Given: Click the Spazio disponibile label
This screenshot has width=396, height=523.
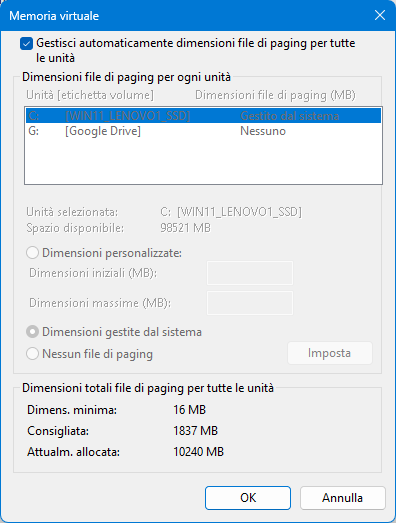Looking at the screenshot, I should click(x=75, y=228).
